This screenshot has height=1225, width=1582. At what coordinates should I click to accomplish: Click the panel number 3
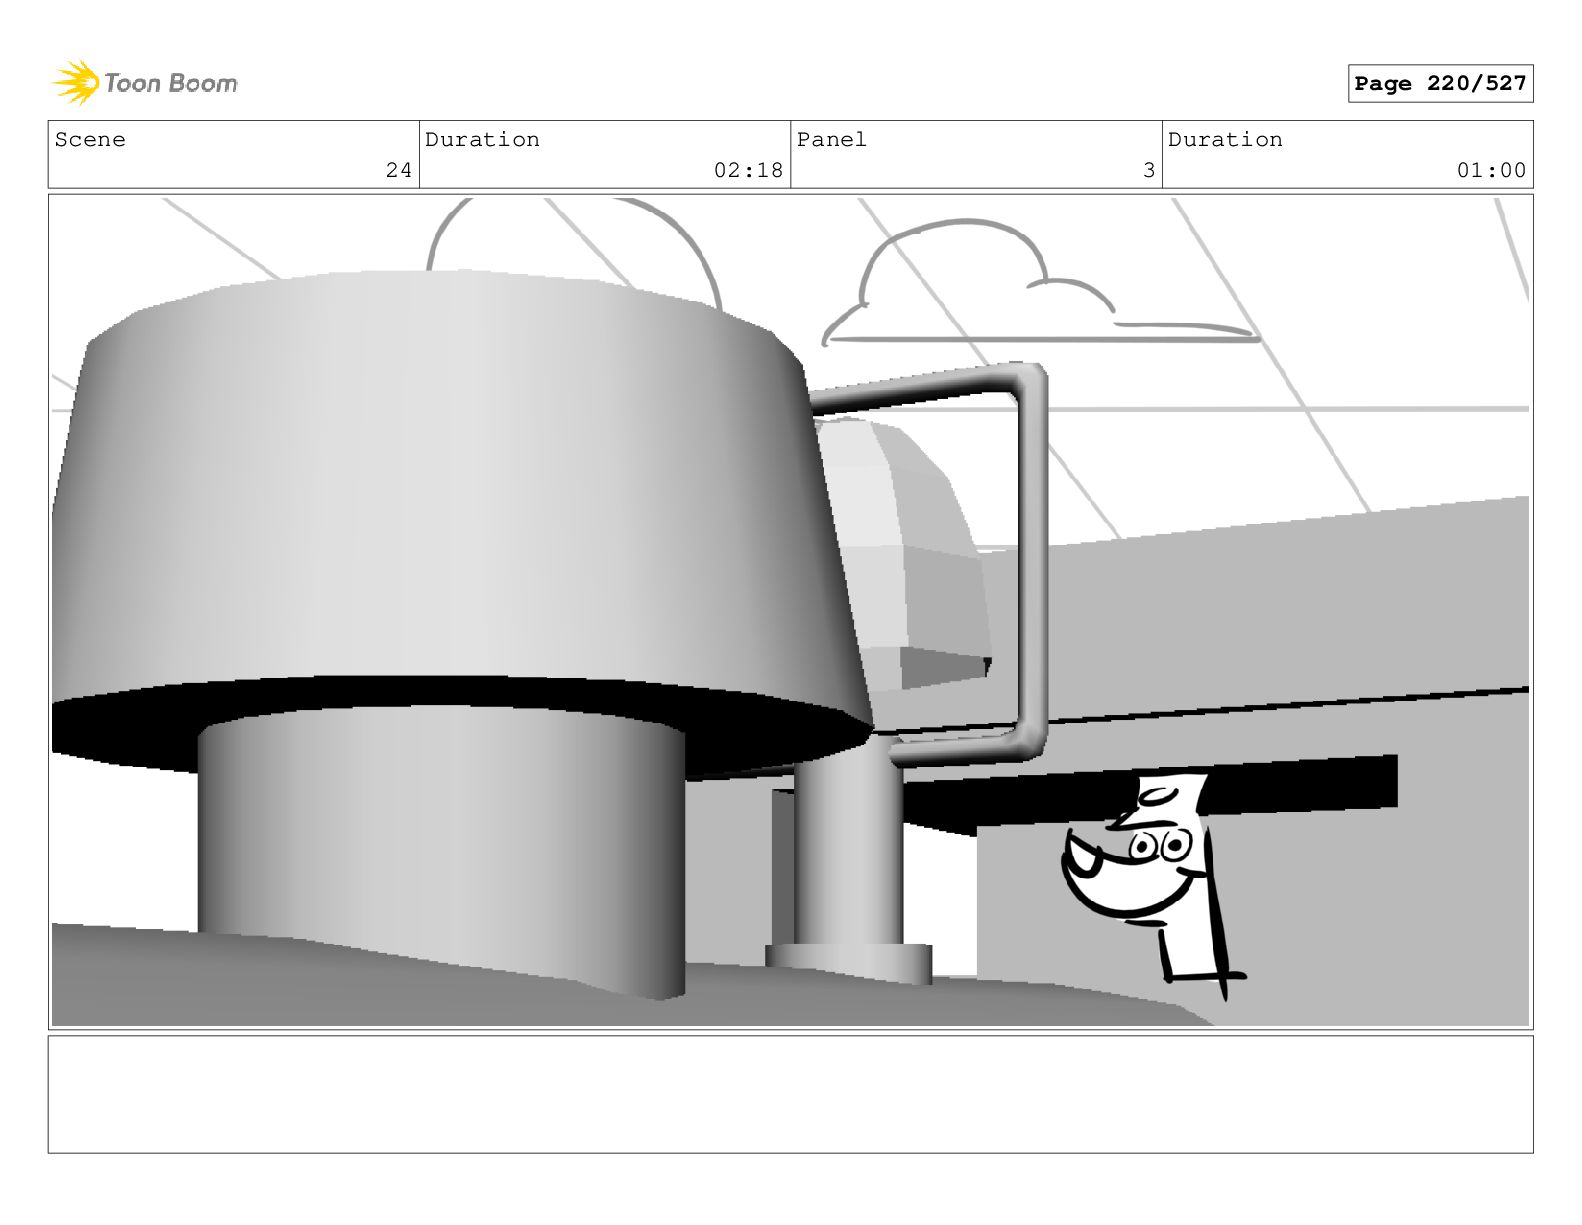pyautogui.click(x=1149, y=170)
